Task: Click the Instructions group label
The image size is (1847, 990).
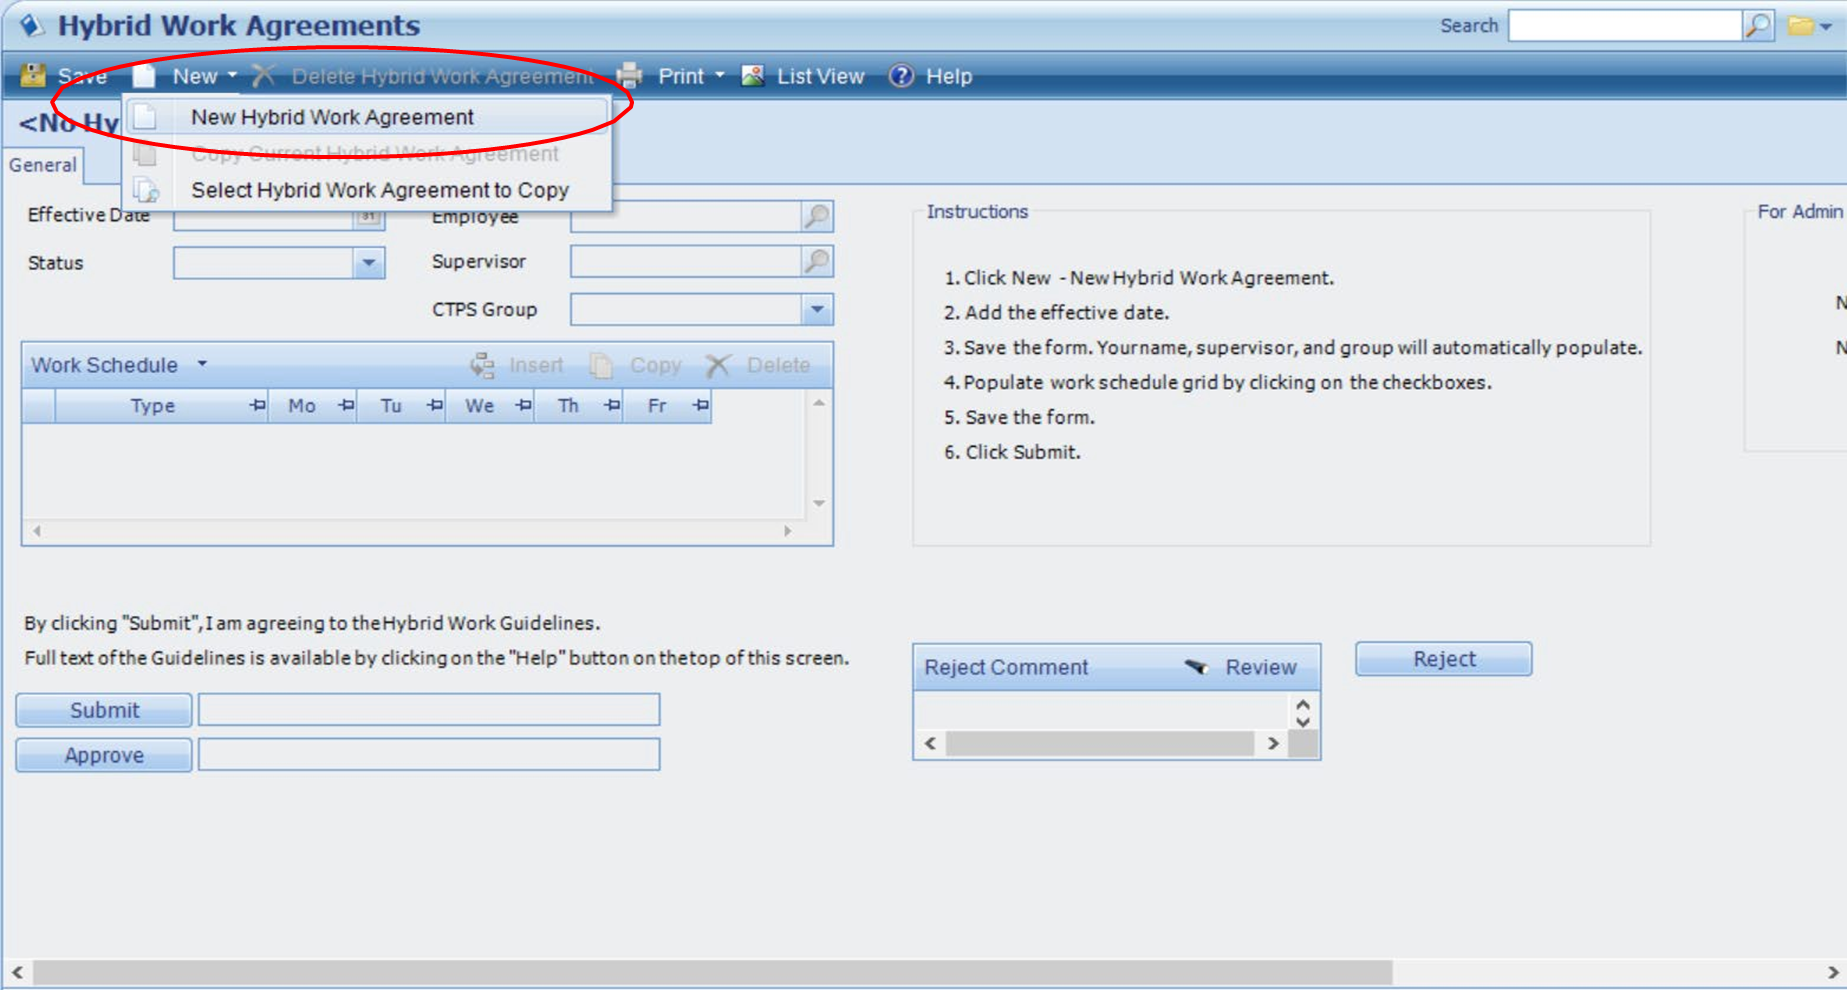Action: click(977, 211)
